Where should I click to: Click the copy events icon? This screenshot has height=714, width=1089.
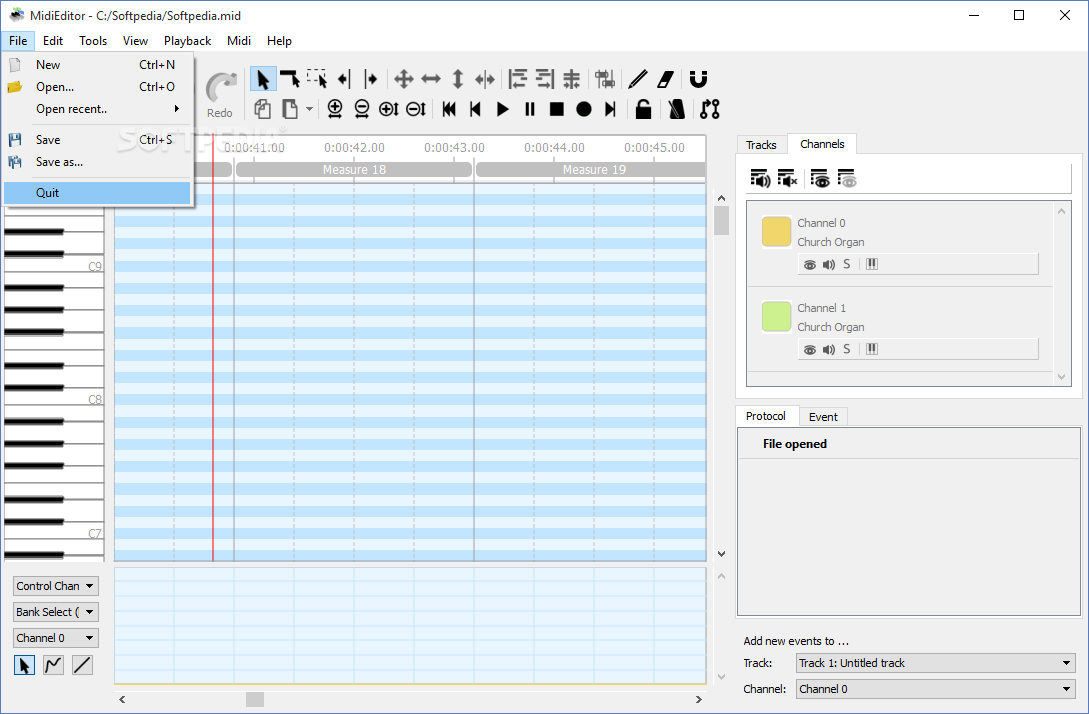263,109
